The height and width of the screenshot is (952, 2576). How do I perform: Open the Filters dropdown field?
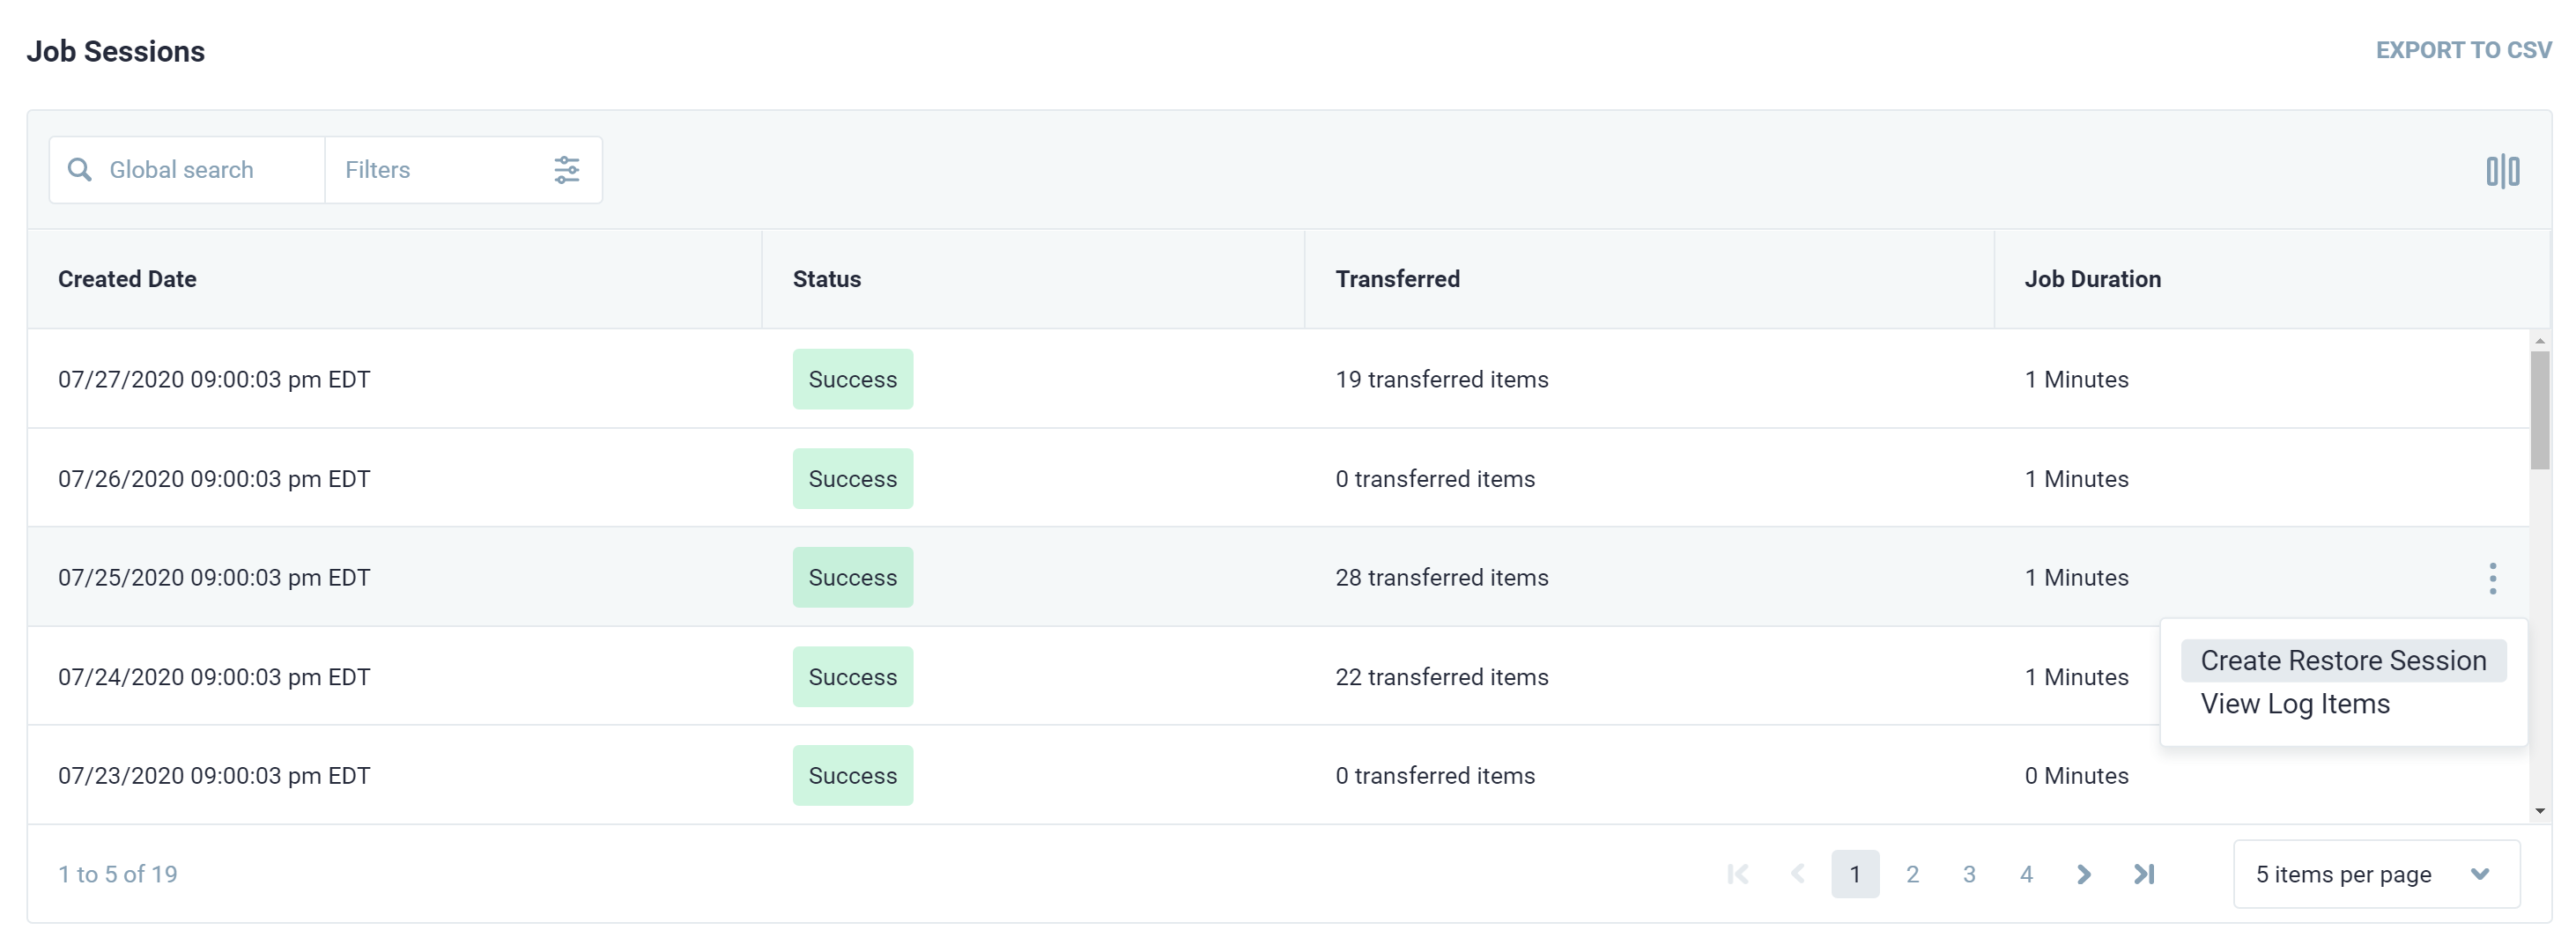pos(440,170)
